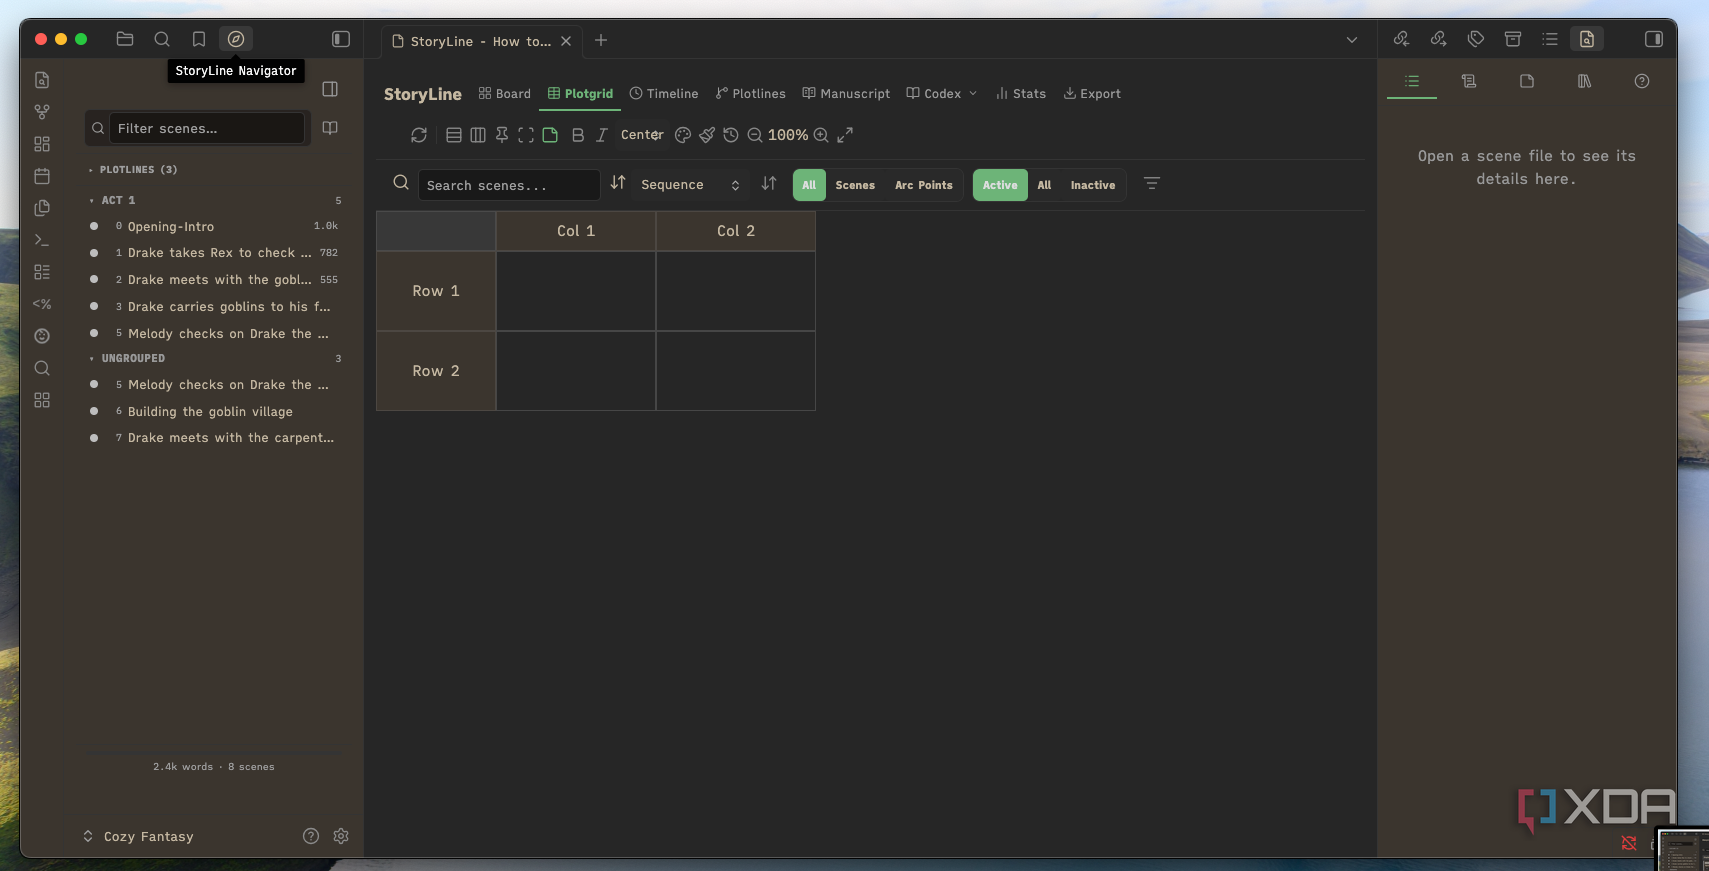1709x871 pixels.
Task: Collapse the right sidebar
Action: click(1654, 39)
